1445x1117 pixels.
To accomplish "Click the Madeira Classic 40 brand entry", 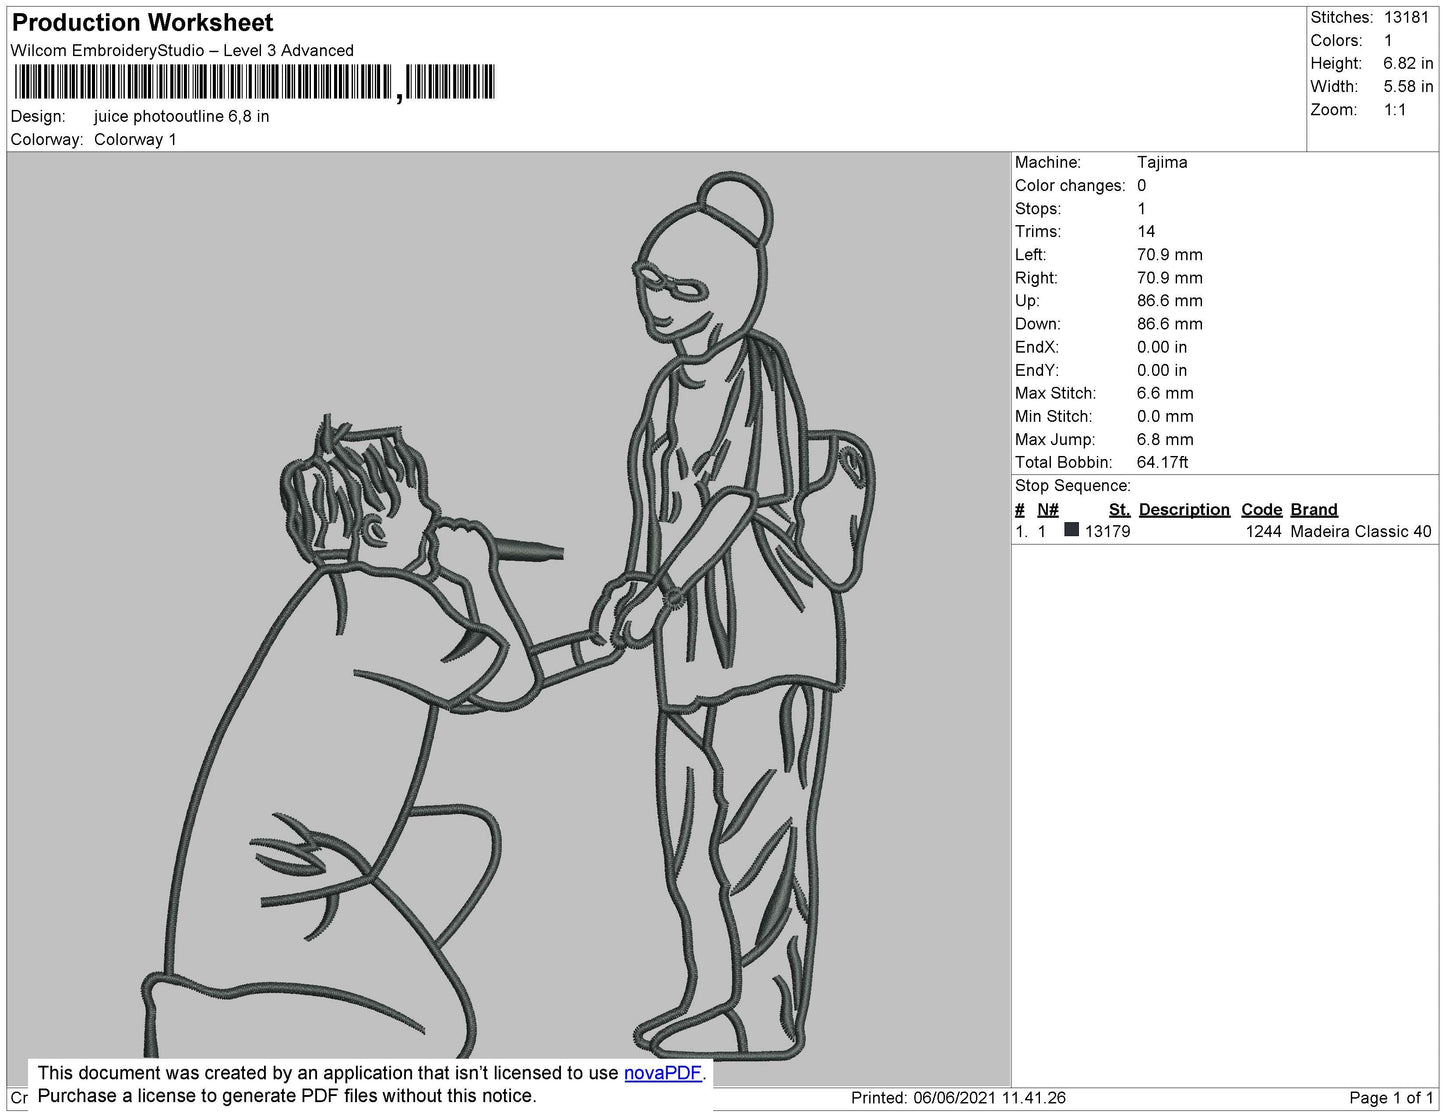I will coord(1361,531).
